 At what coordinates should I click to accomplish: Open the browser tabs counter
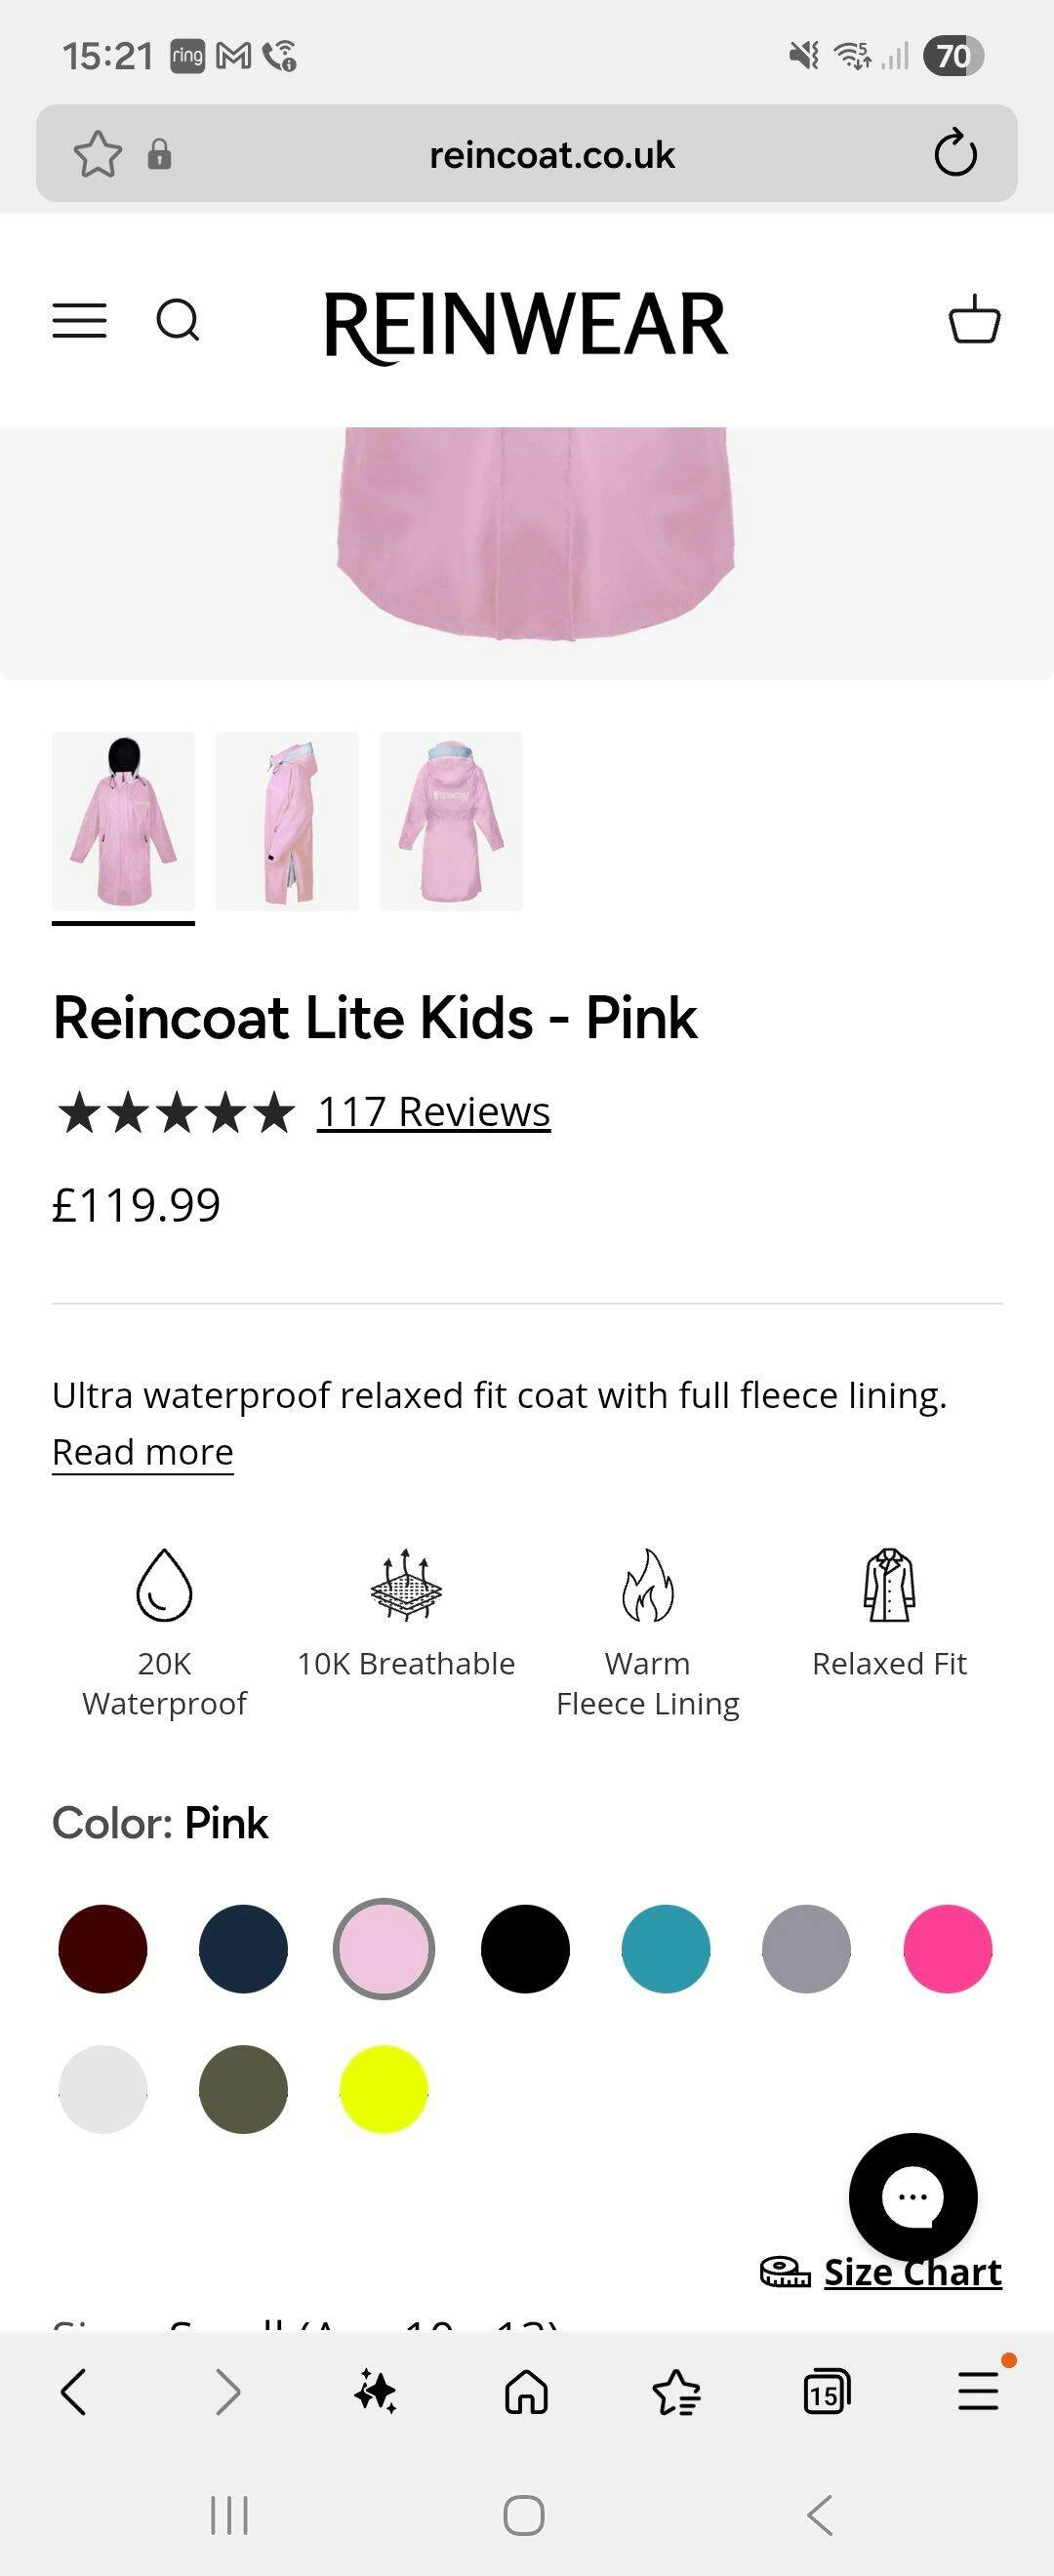pyautogui.click(x=826, y=2392)
